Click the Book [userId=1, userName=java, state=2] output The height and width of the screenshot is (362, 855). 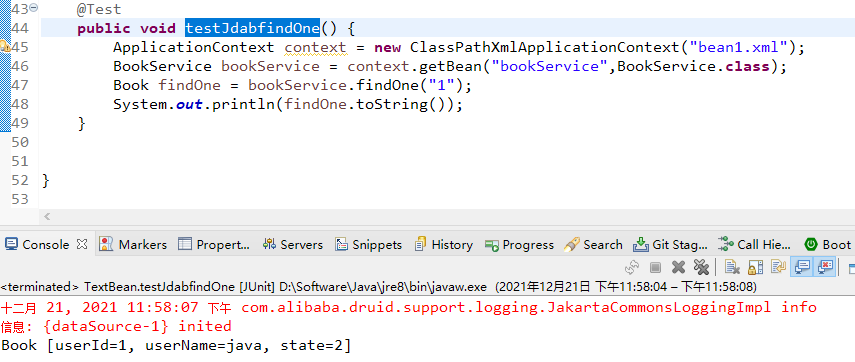pyautogui.click(x=176, y=346)
